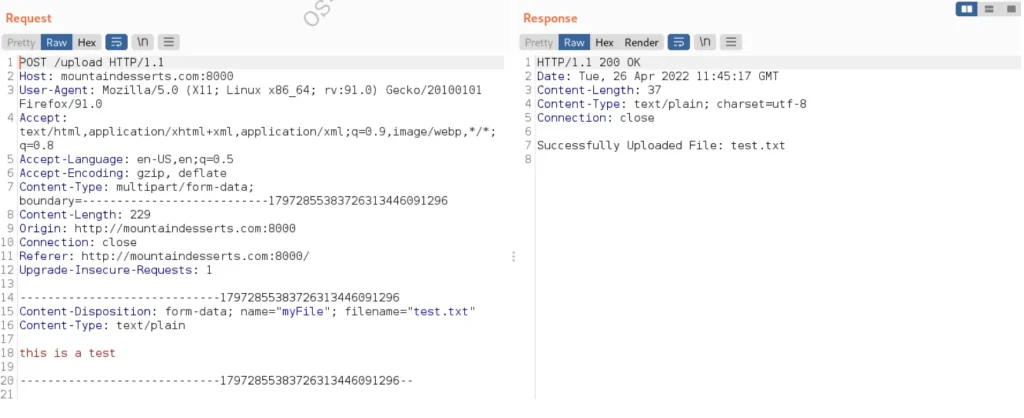Viewport: 1024px width, 418px height.
Task: Open the Hex tab in Response
Action: click(x=604, y=42)
